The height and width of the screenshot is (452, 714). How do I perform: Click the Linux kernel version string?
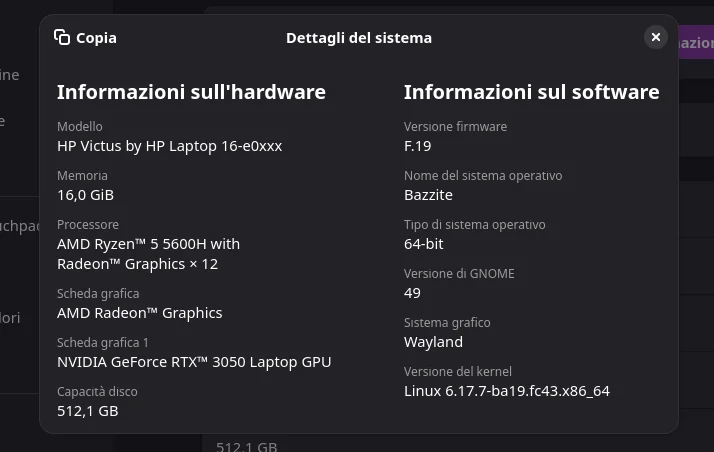(x=506, y=391)
